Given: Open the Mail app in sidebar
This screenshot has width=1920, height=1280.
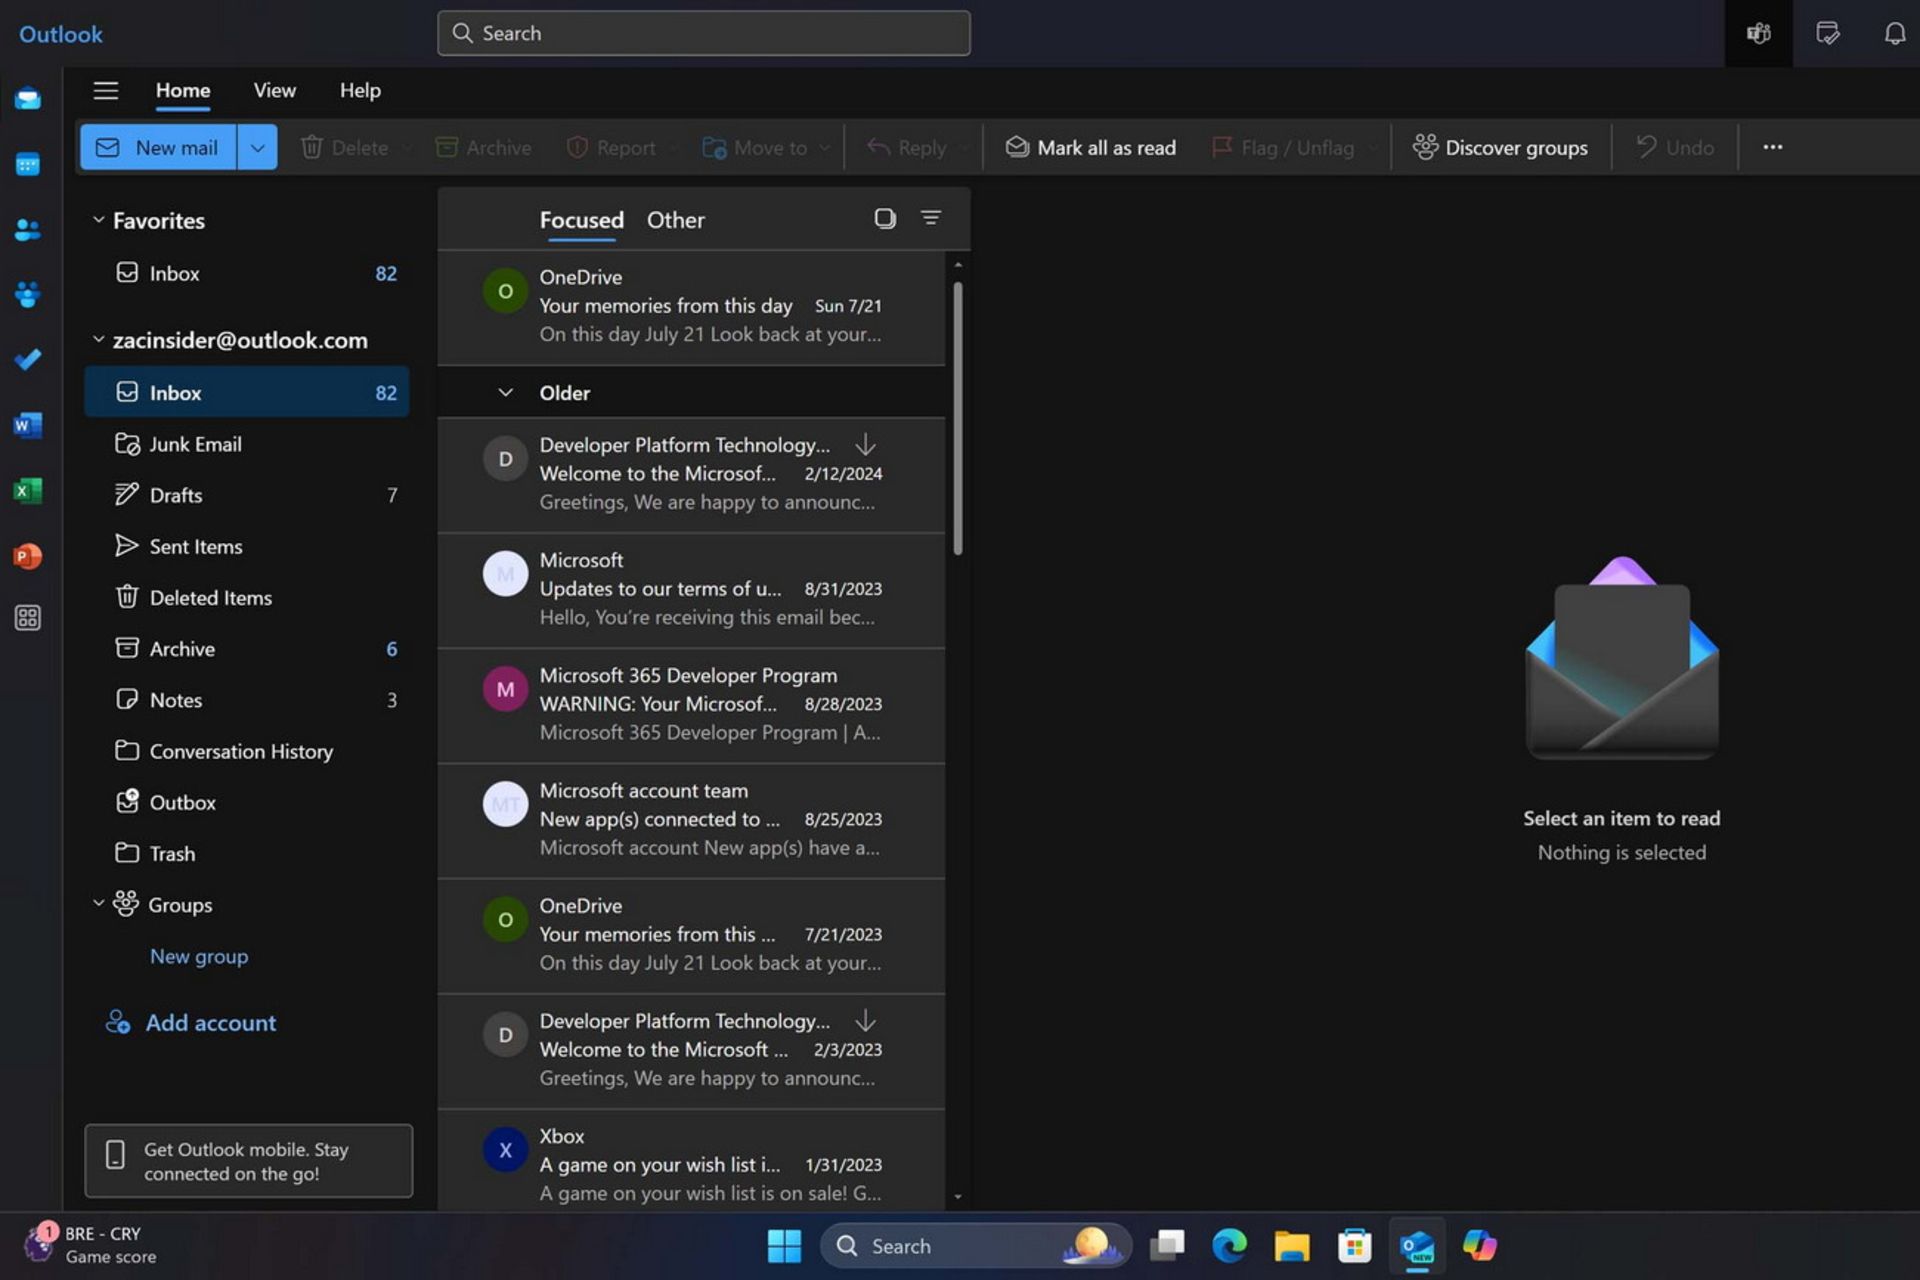Looking at the screenshot, I should (28, 98).
